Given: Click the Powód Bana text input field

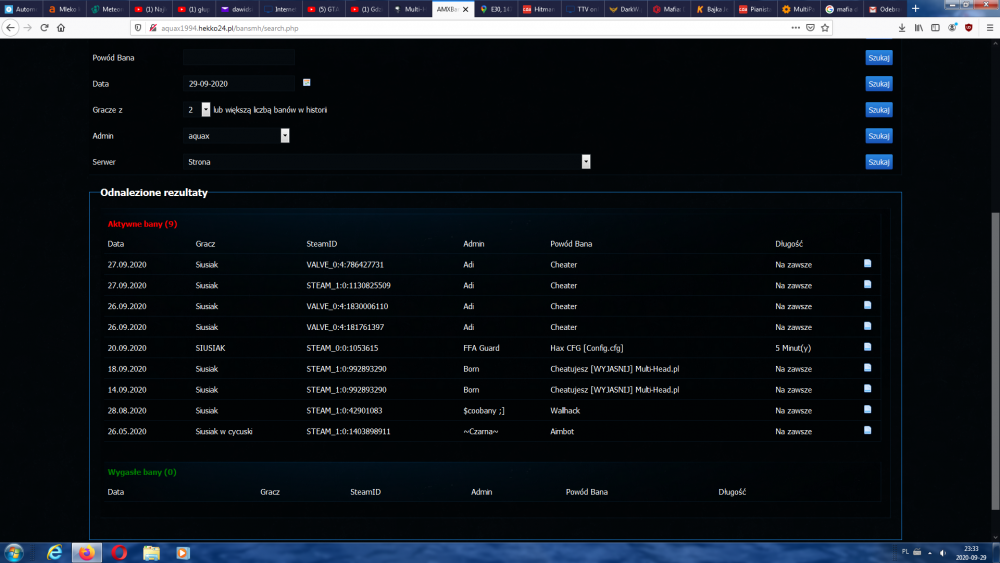Looking at the screenshot, I should [239, 58].
